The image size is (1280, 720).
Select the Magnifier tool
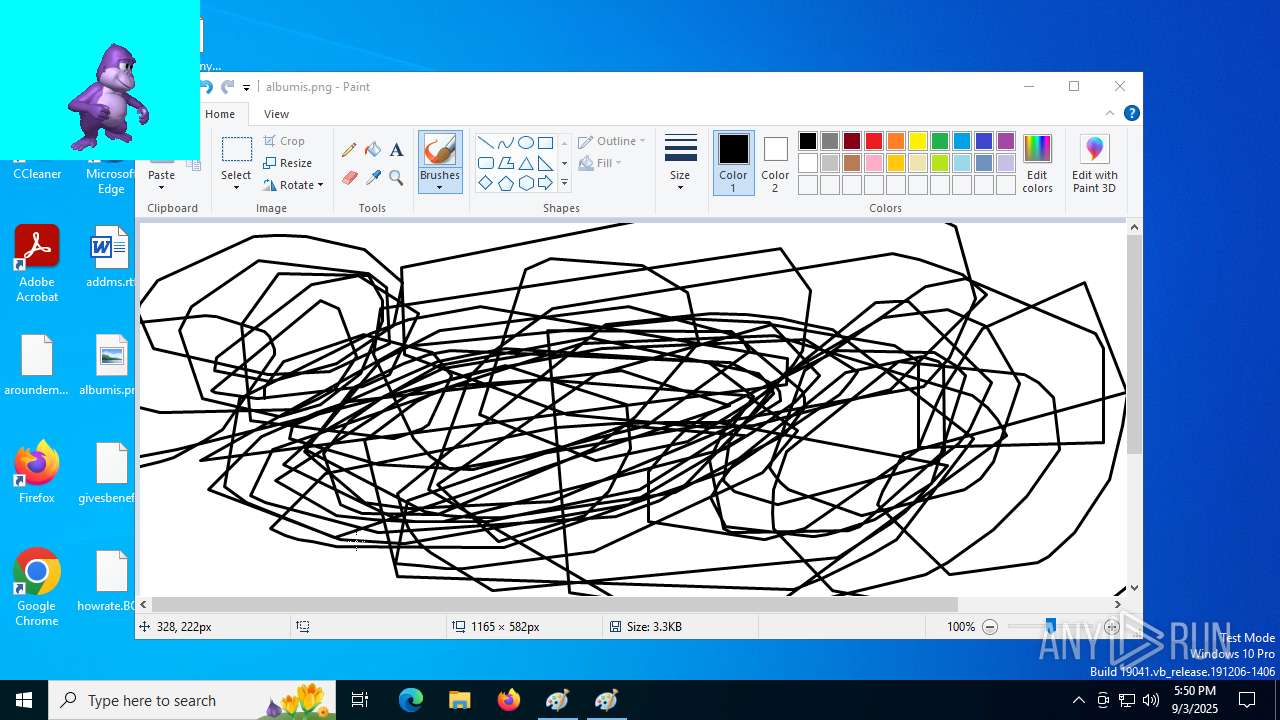pyautogui.click(x=396, y=178)
